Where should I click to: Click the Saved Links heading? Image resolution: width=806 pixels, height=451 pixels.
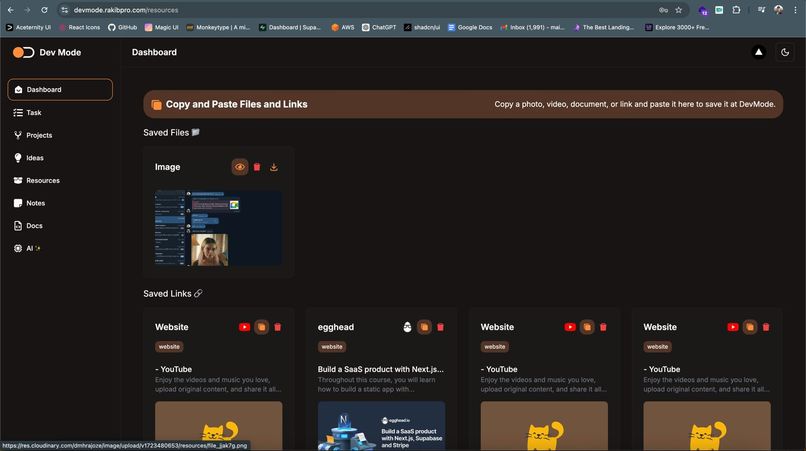click(173, 294)
